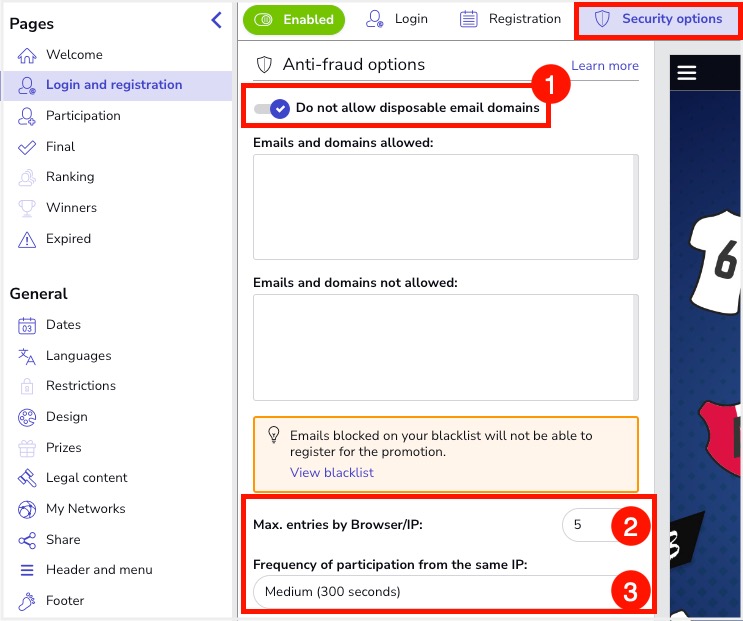
Task: Click the Prizes gift icon
Action: point(27,448)
